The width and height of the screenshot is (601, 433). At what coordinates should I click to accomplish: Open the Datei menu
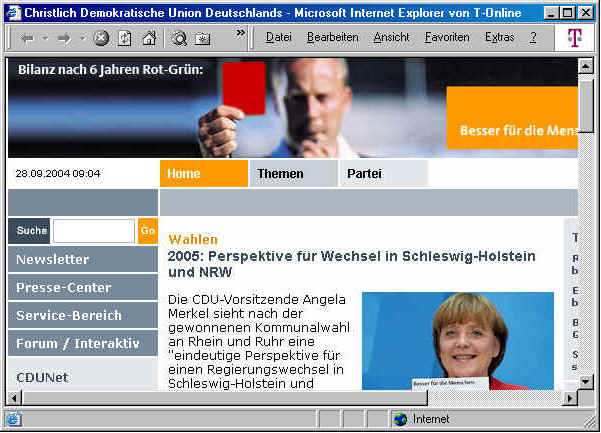(279, 37)
